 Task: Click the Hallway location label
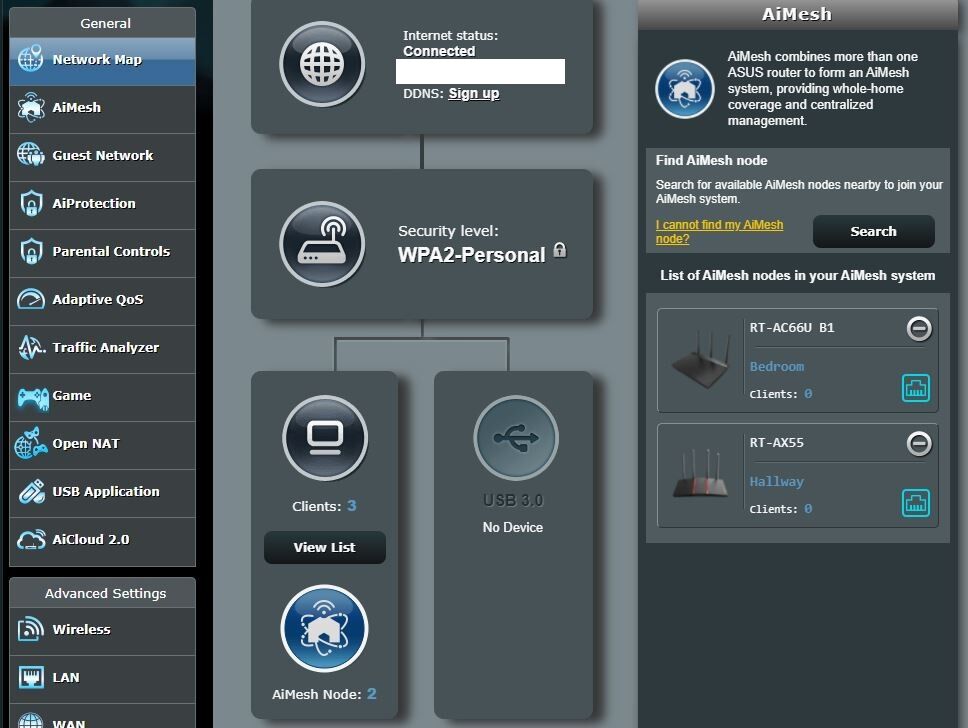(777, 482)
